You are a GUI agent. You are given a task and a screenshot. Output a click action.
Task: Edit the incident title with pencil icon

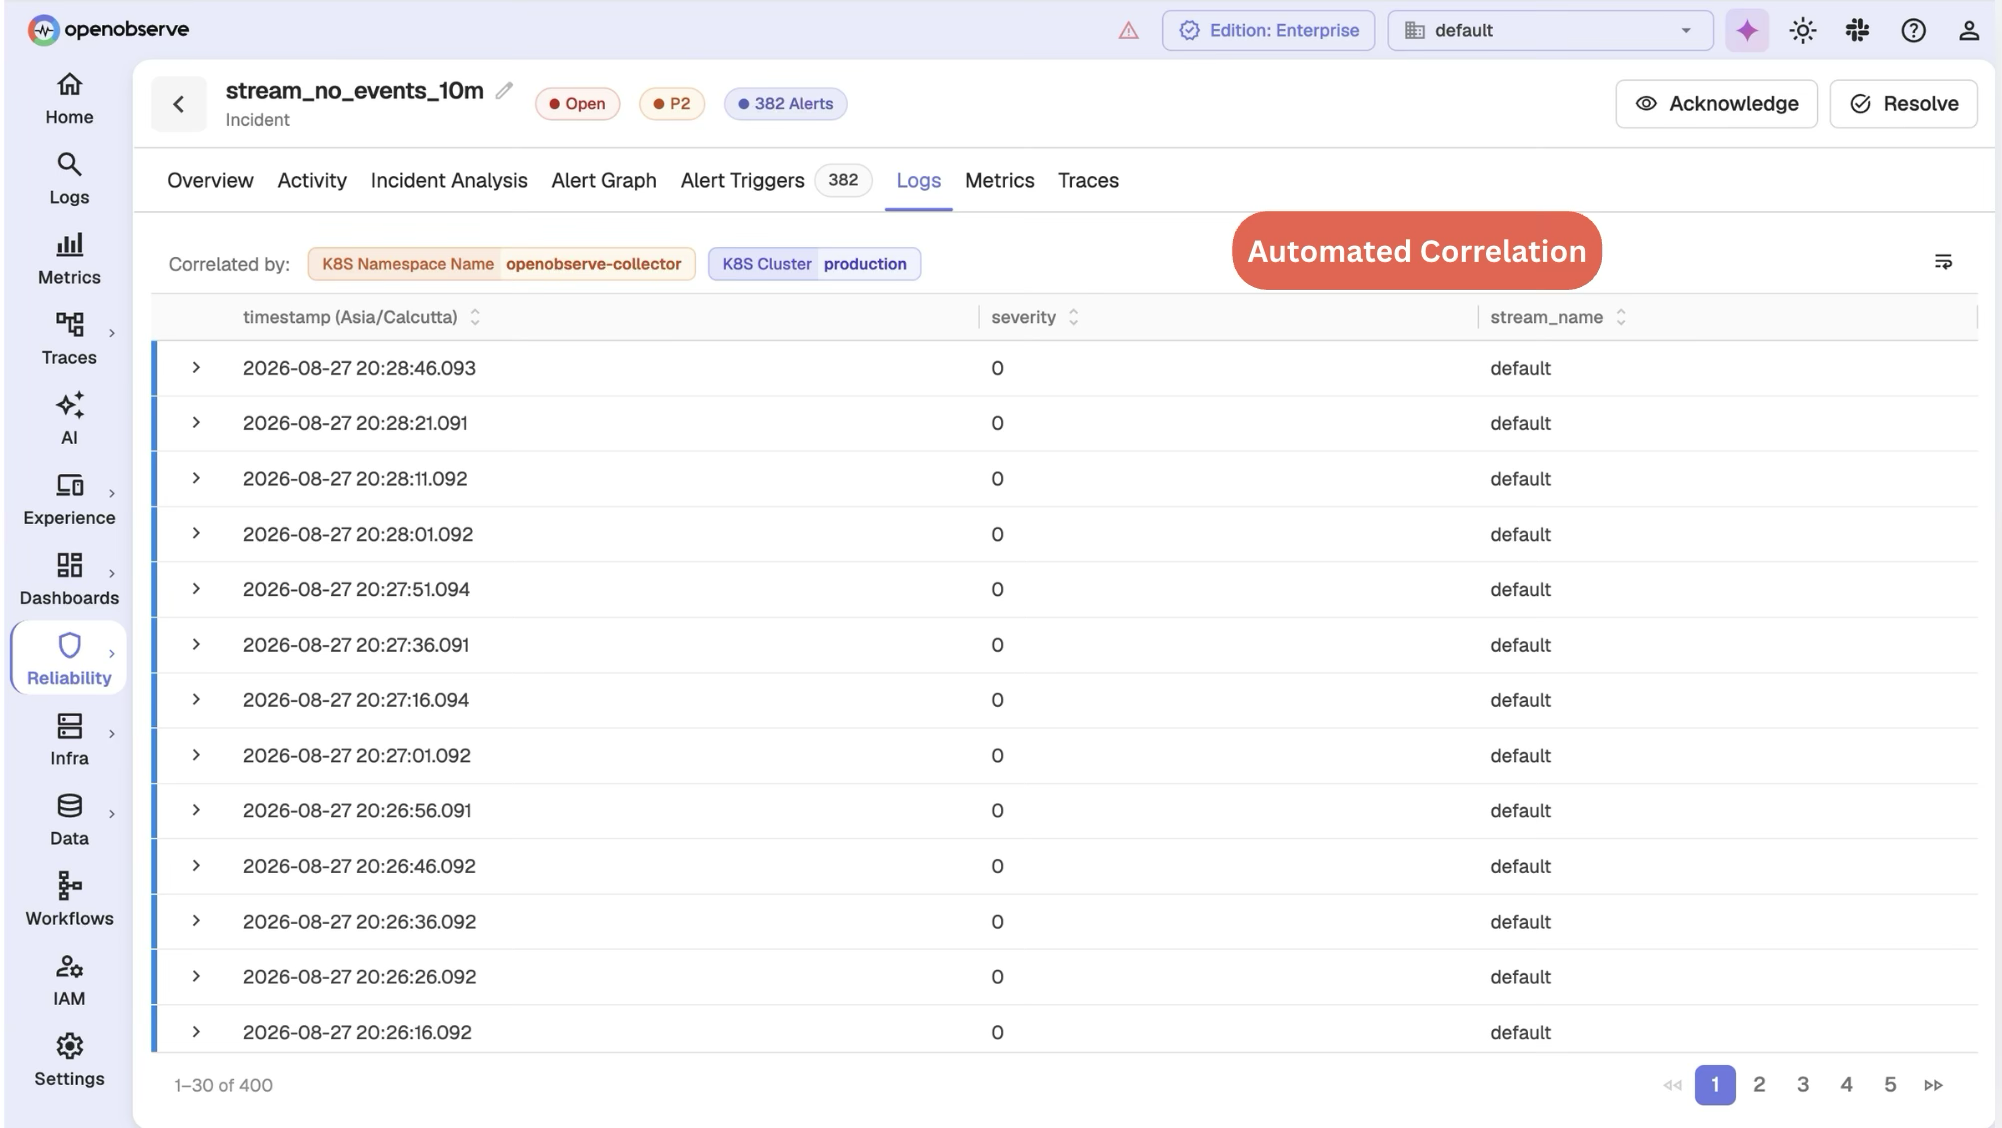coord(504,91)
